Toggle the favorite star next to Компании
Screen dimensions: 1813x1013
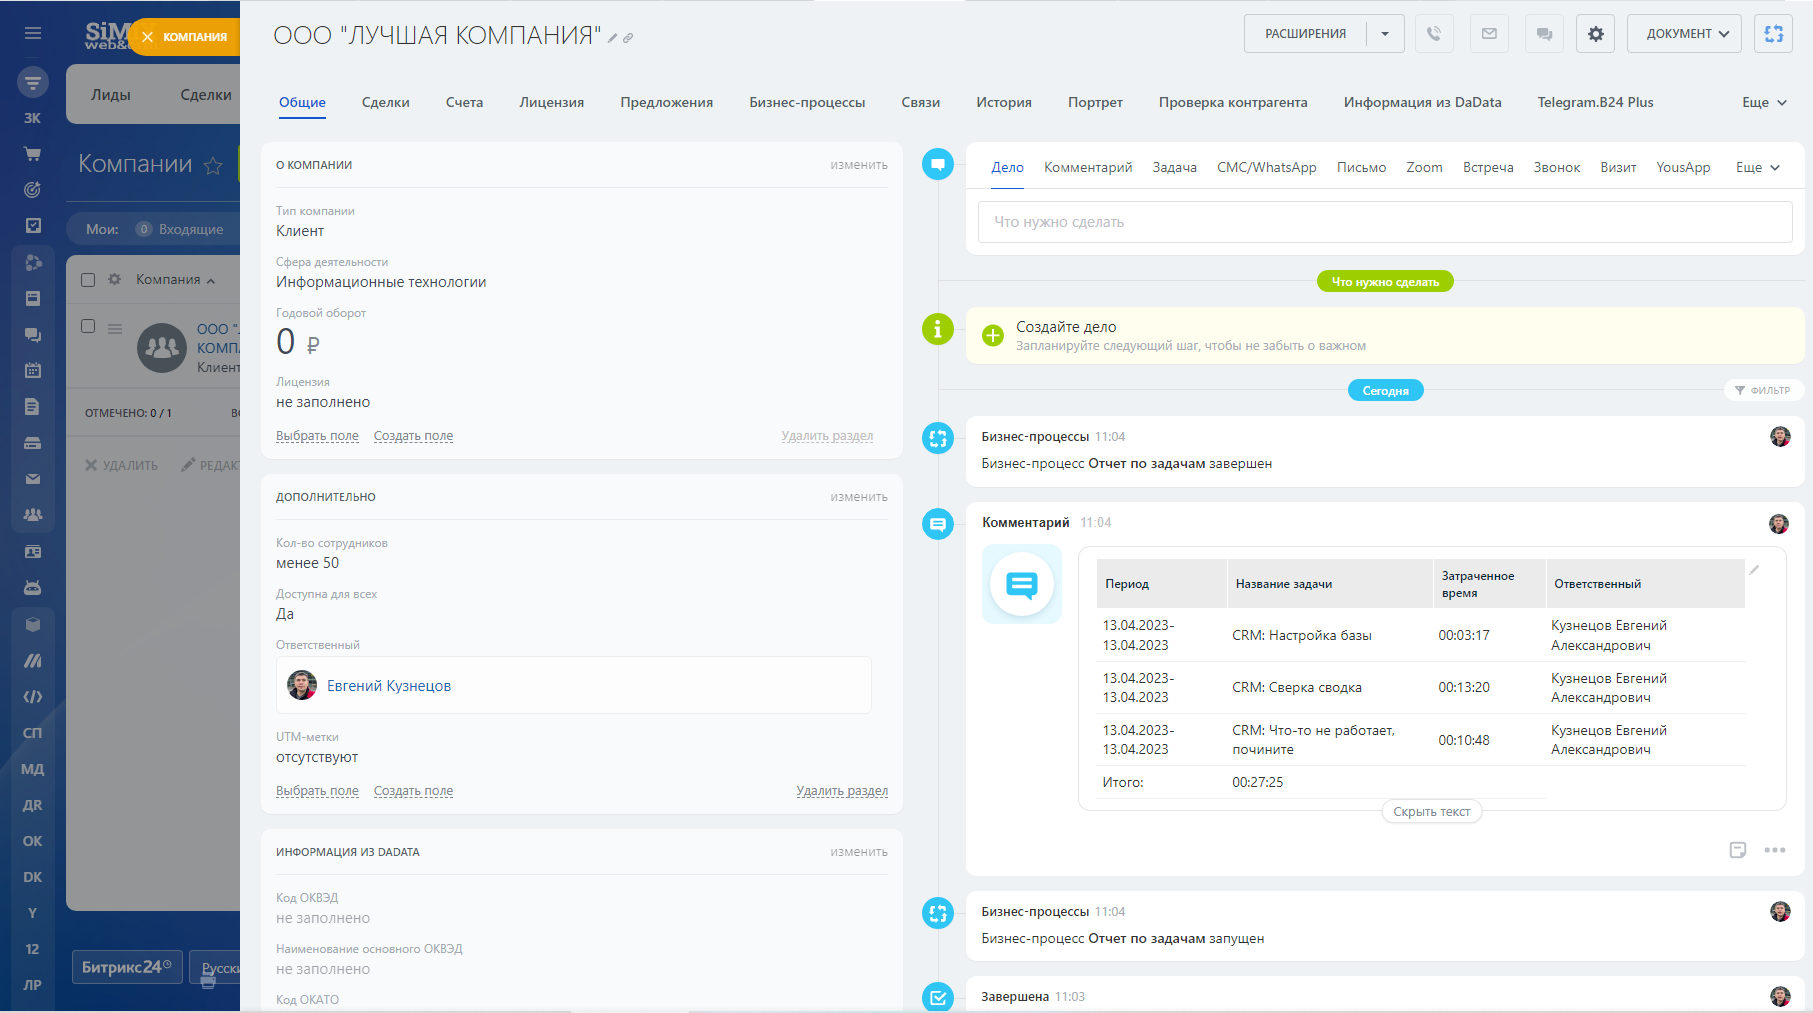(x=213, y=166)
